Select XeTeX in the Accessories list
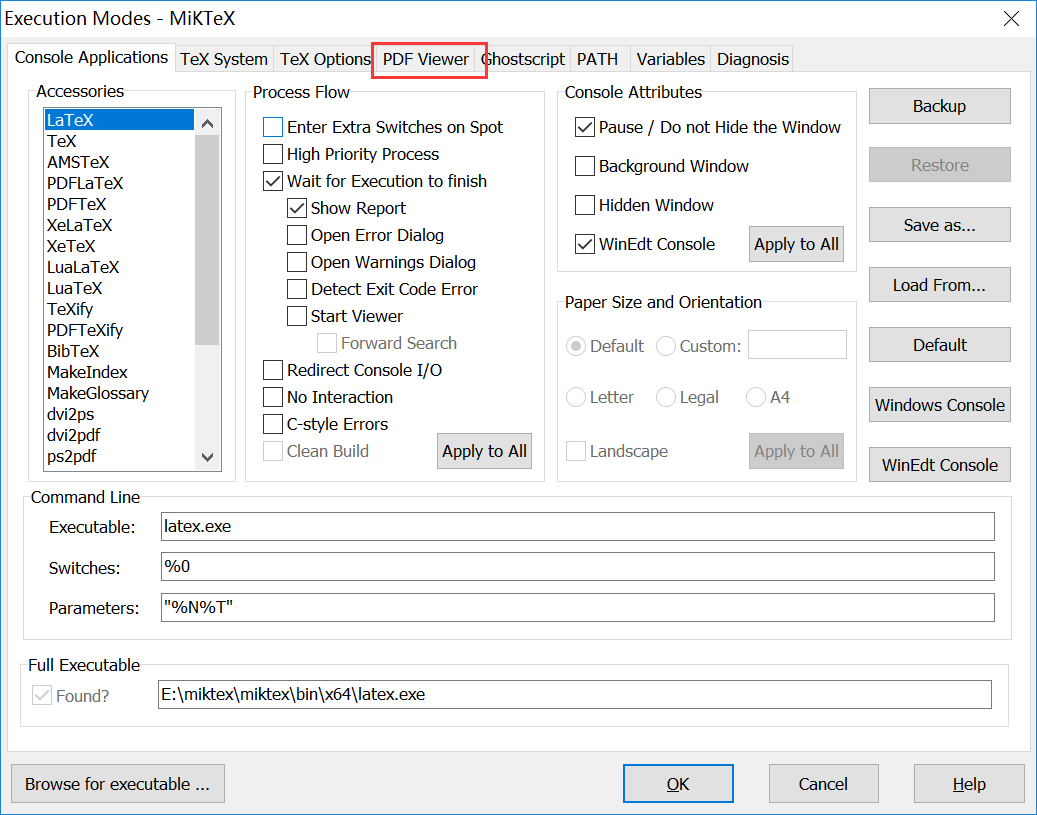This screenshot has width=1037, height=815. (119, 246)
